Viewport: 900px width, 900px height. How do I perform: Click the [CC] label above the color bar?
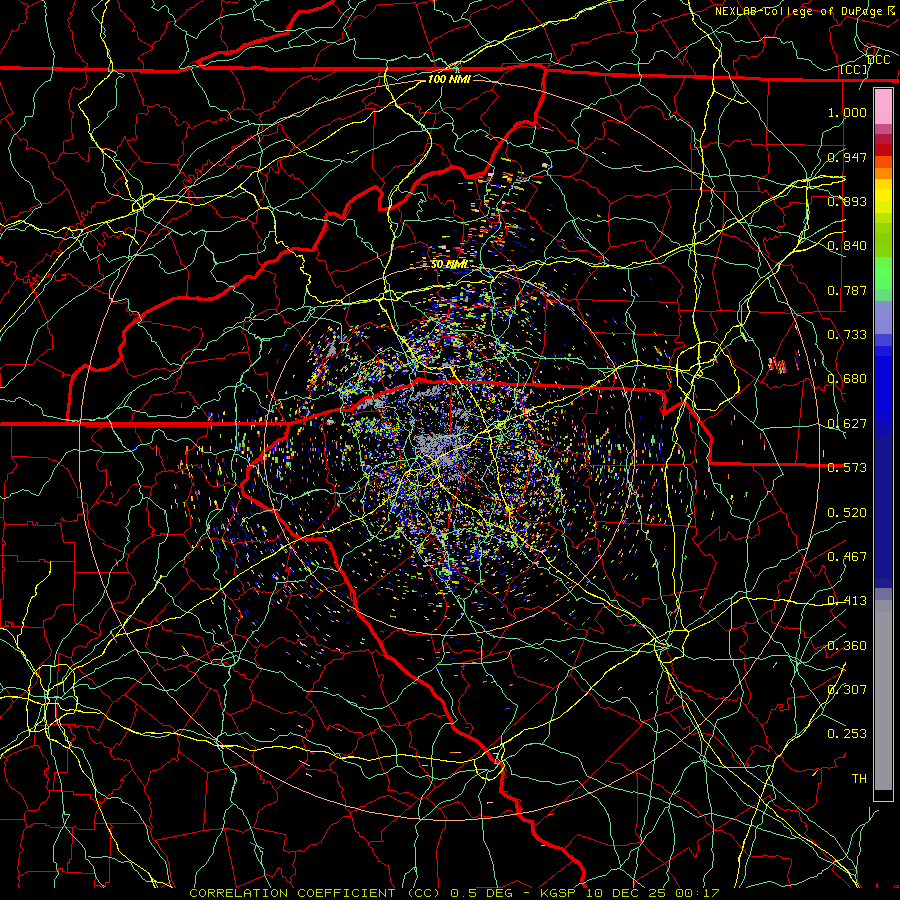[x=854, y=70]
